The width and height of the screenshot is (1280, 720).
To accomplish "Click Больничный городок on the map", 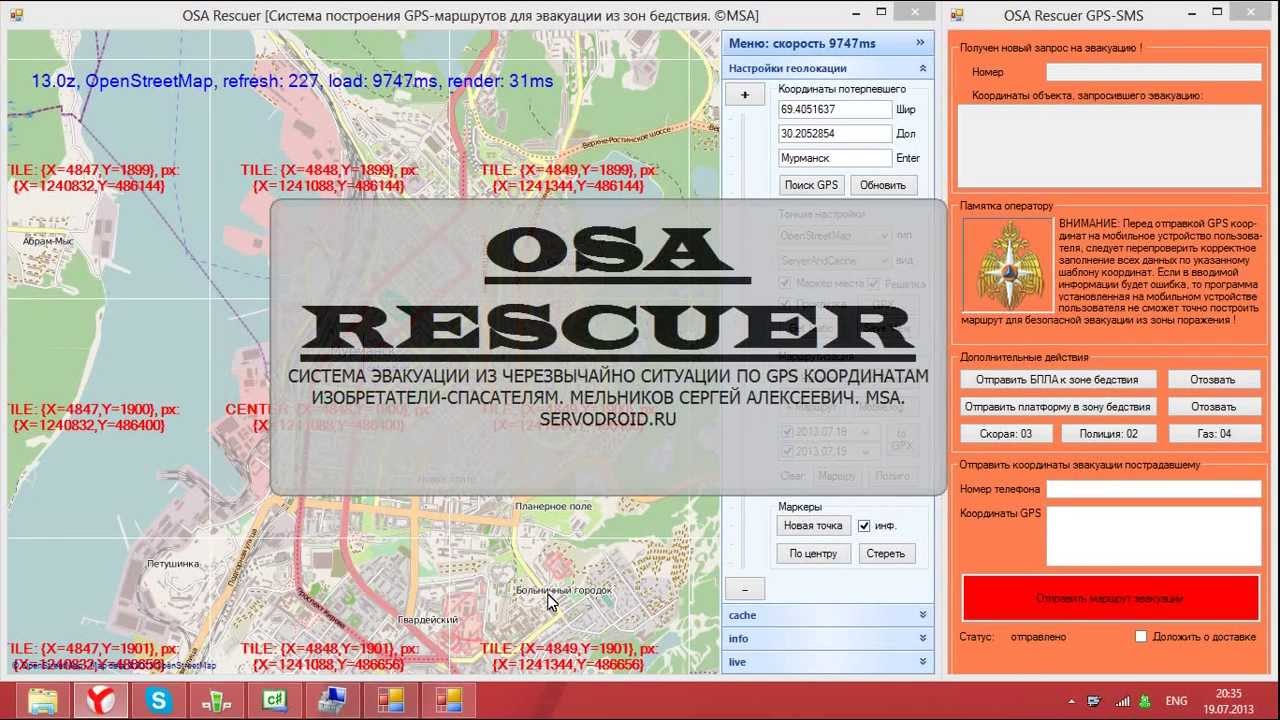I will tap(563, 590).
